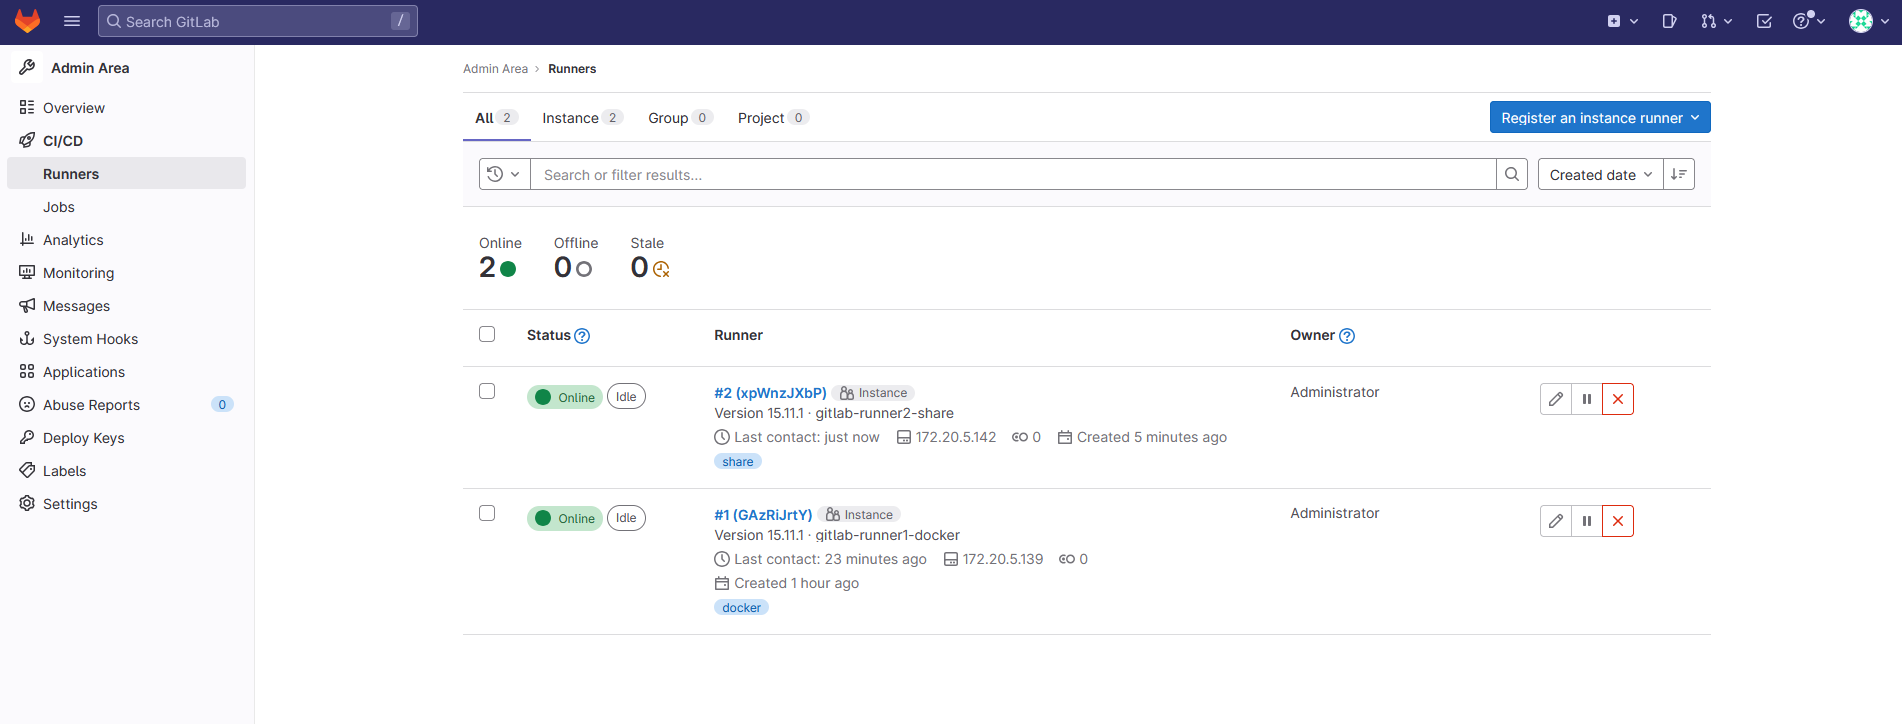Expand Register an instance runner dropdown
Image resolution: width=1902 pixels, height=724 pixels.
1599,117
